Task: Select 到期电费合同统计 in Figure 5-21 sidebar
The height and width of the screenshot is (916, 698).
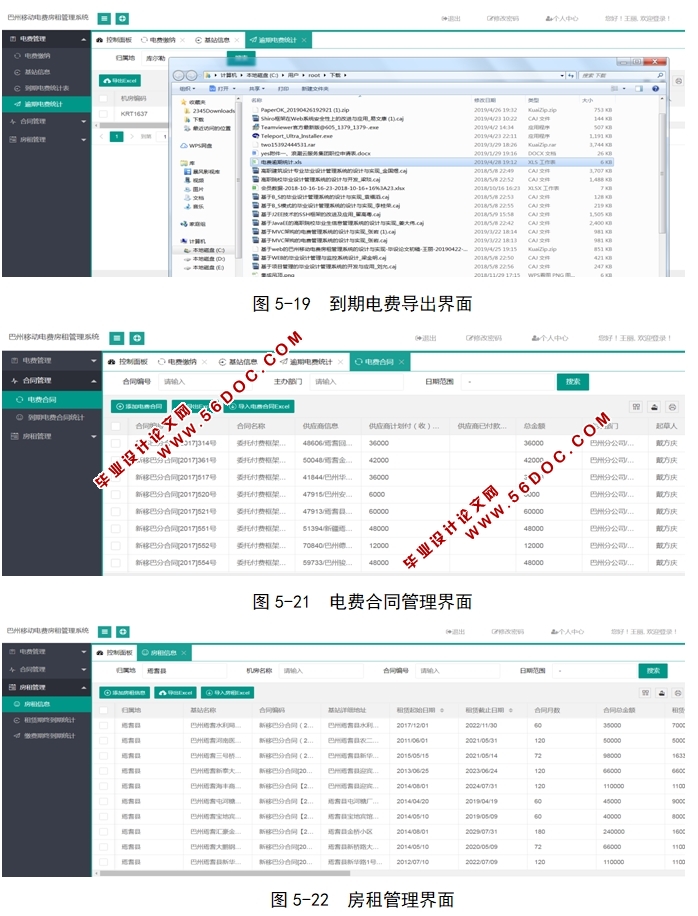Action: click(x=51, y=418)
